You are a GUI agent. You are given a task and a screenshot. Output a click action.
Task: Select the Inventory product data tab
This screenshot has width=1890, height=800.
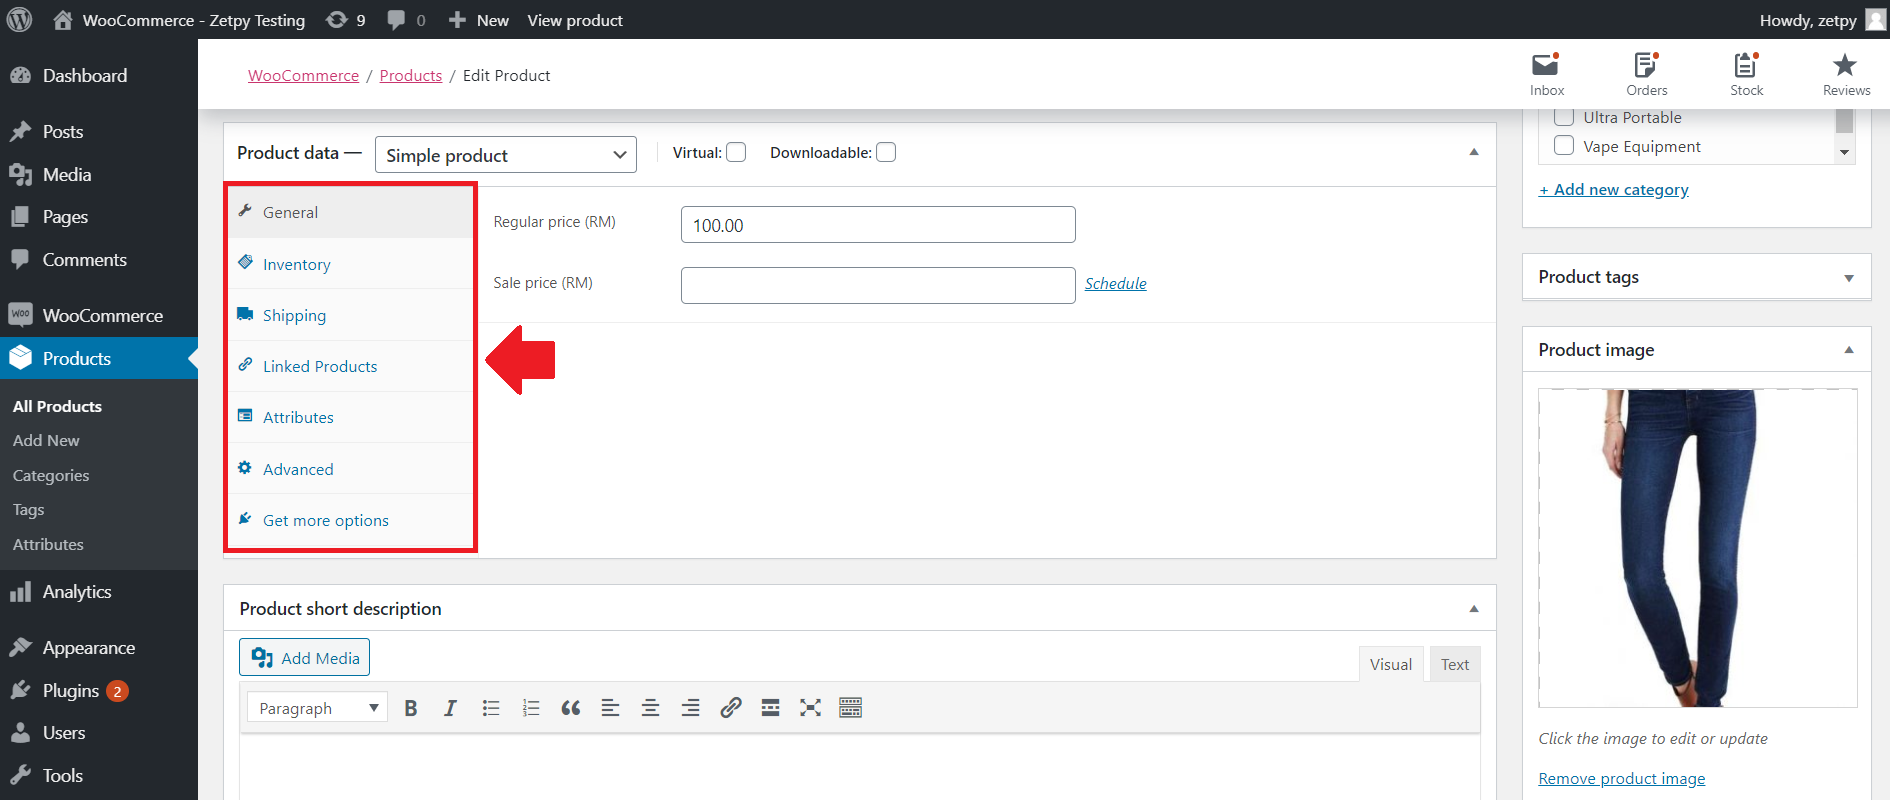(350, 264)
